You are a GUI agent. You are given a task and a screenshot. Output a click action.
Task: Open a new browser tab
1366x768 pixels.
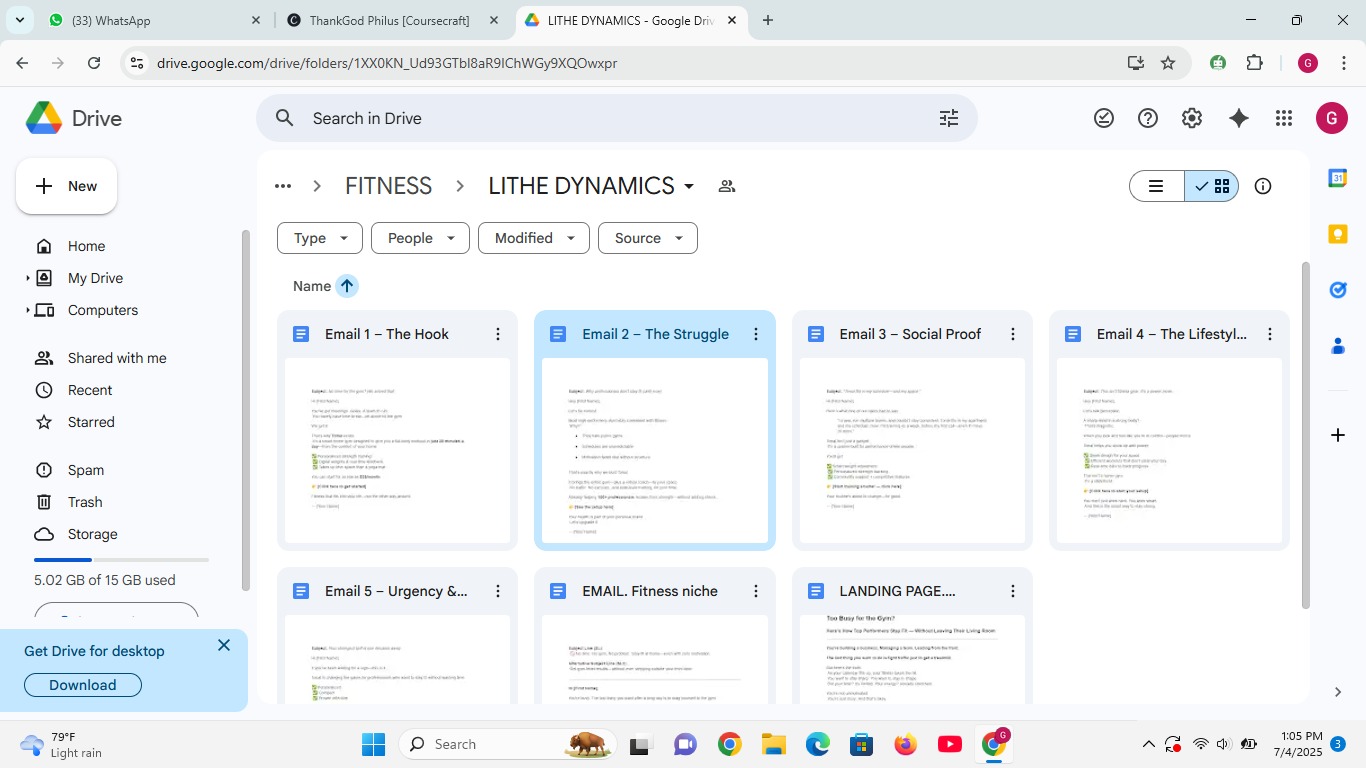point(768,20)
